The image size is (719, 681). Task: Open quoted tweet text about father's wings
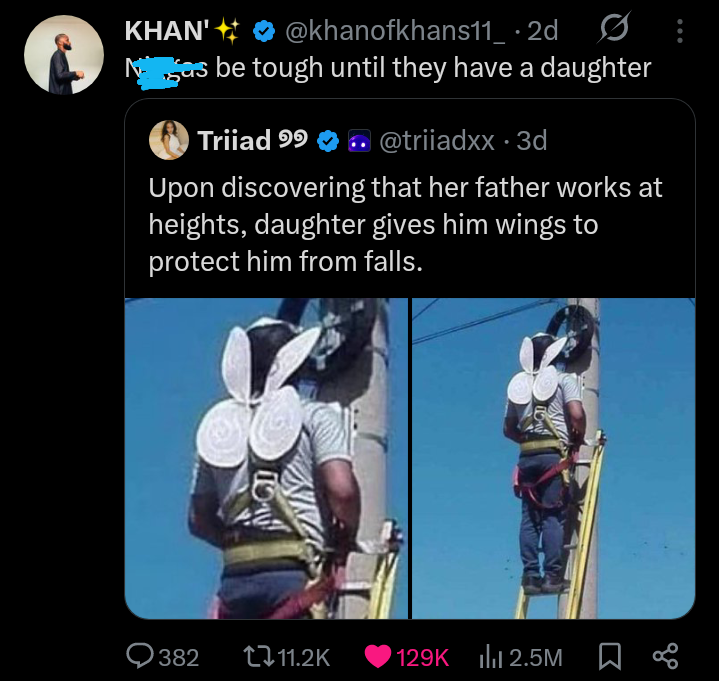405,225
